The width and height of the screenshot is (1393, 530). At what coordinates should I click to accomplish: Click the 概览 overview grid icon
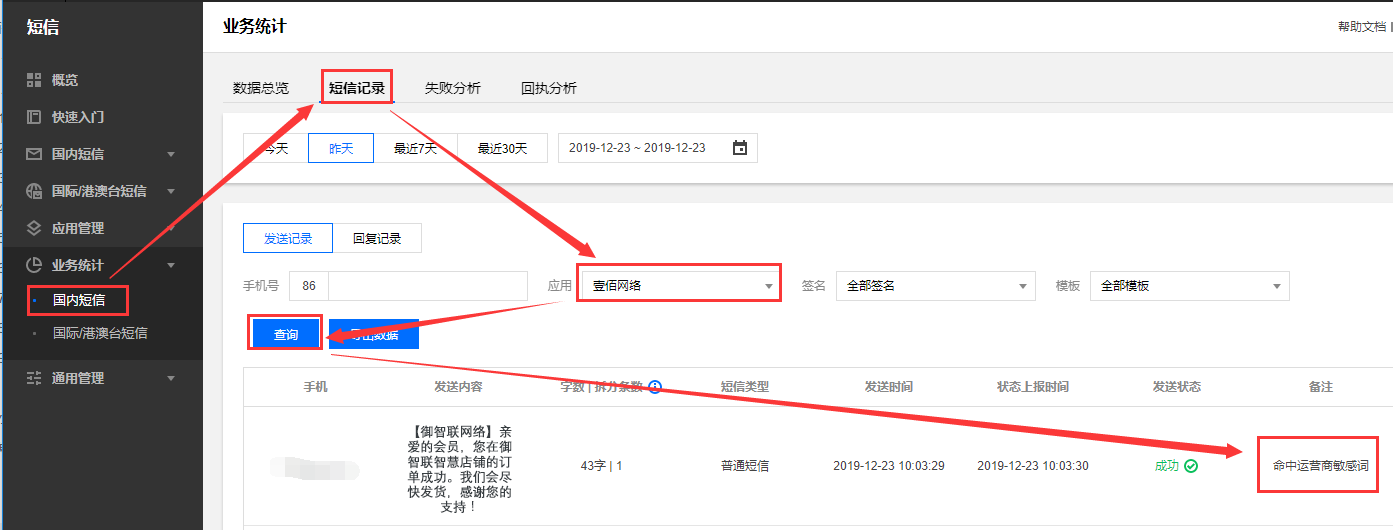click(34, 80)
